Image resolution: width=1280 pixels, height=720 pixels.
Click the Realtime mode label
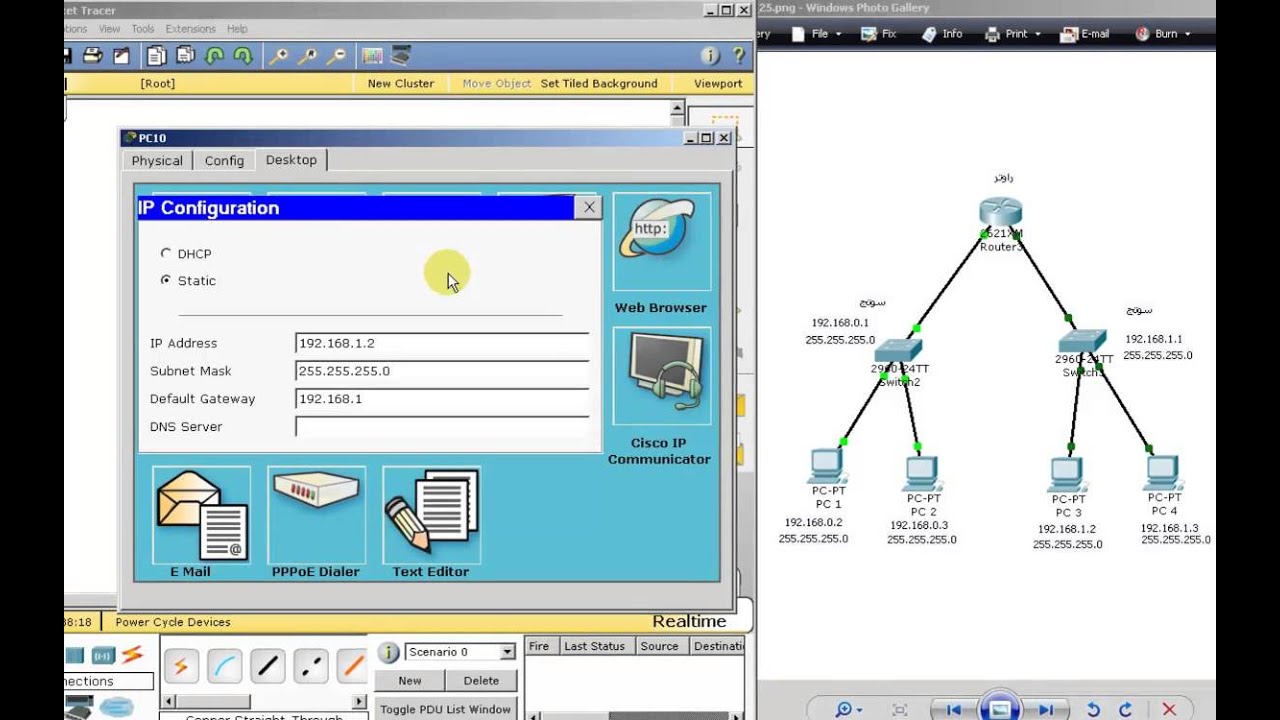(x=689, y=621)
